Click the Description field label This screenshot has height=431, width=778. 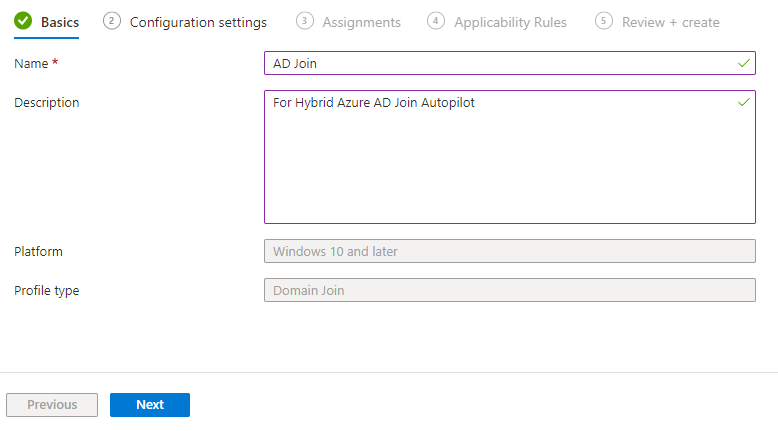[x=47, y=102]
